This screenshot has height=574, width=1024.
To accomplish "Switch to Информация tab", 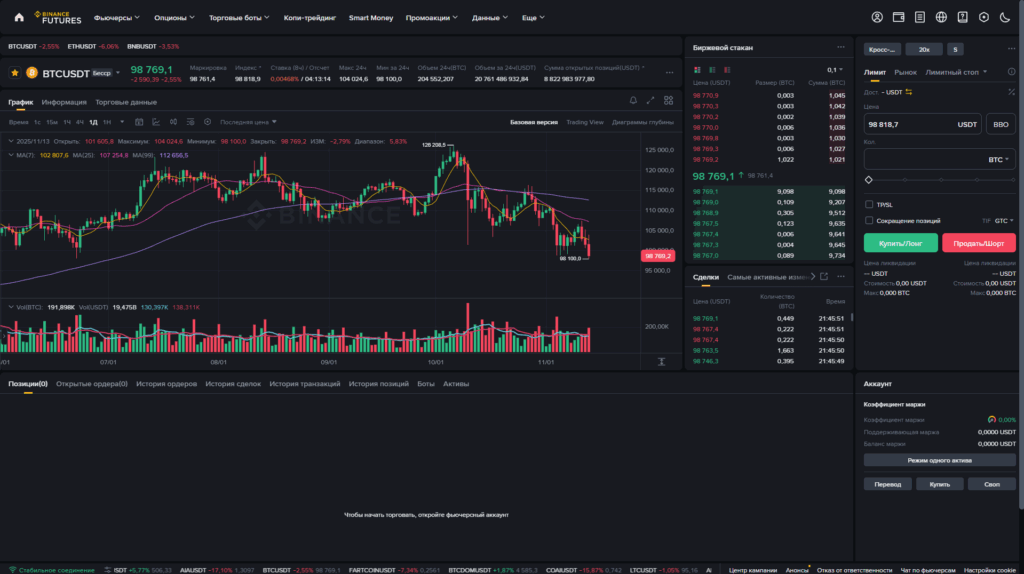I will point(64,102).
